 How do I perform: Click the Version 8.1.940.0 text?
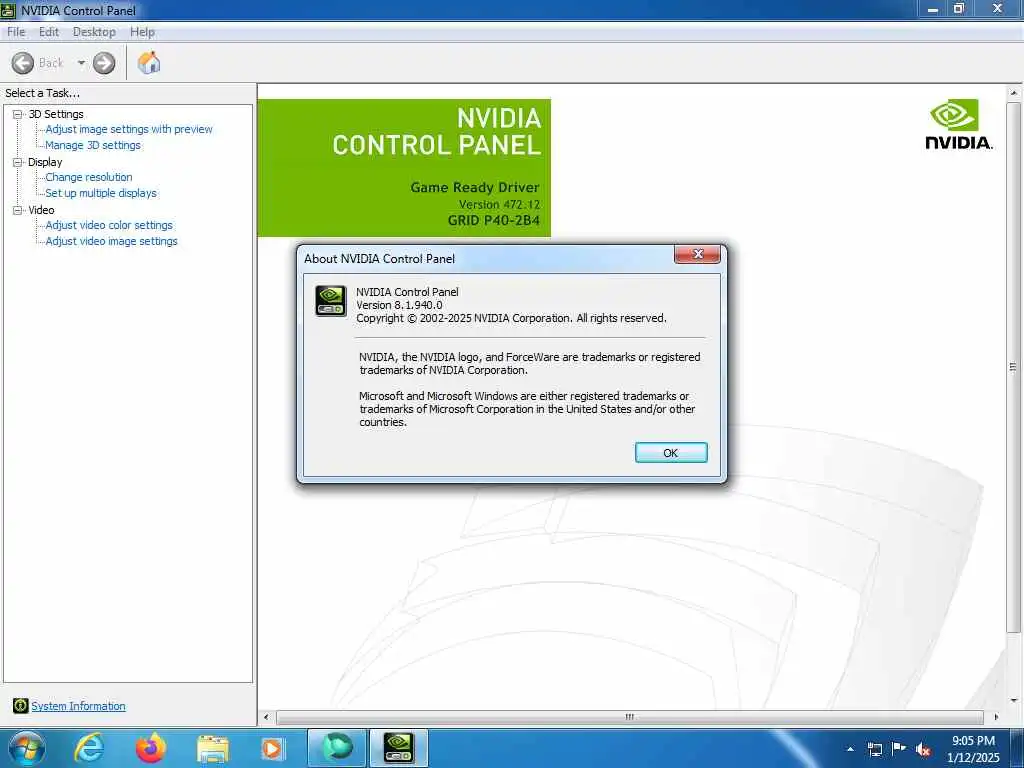pyautogui.click(x=399, y=305)
